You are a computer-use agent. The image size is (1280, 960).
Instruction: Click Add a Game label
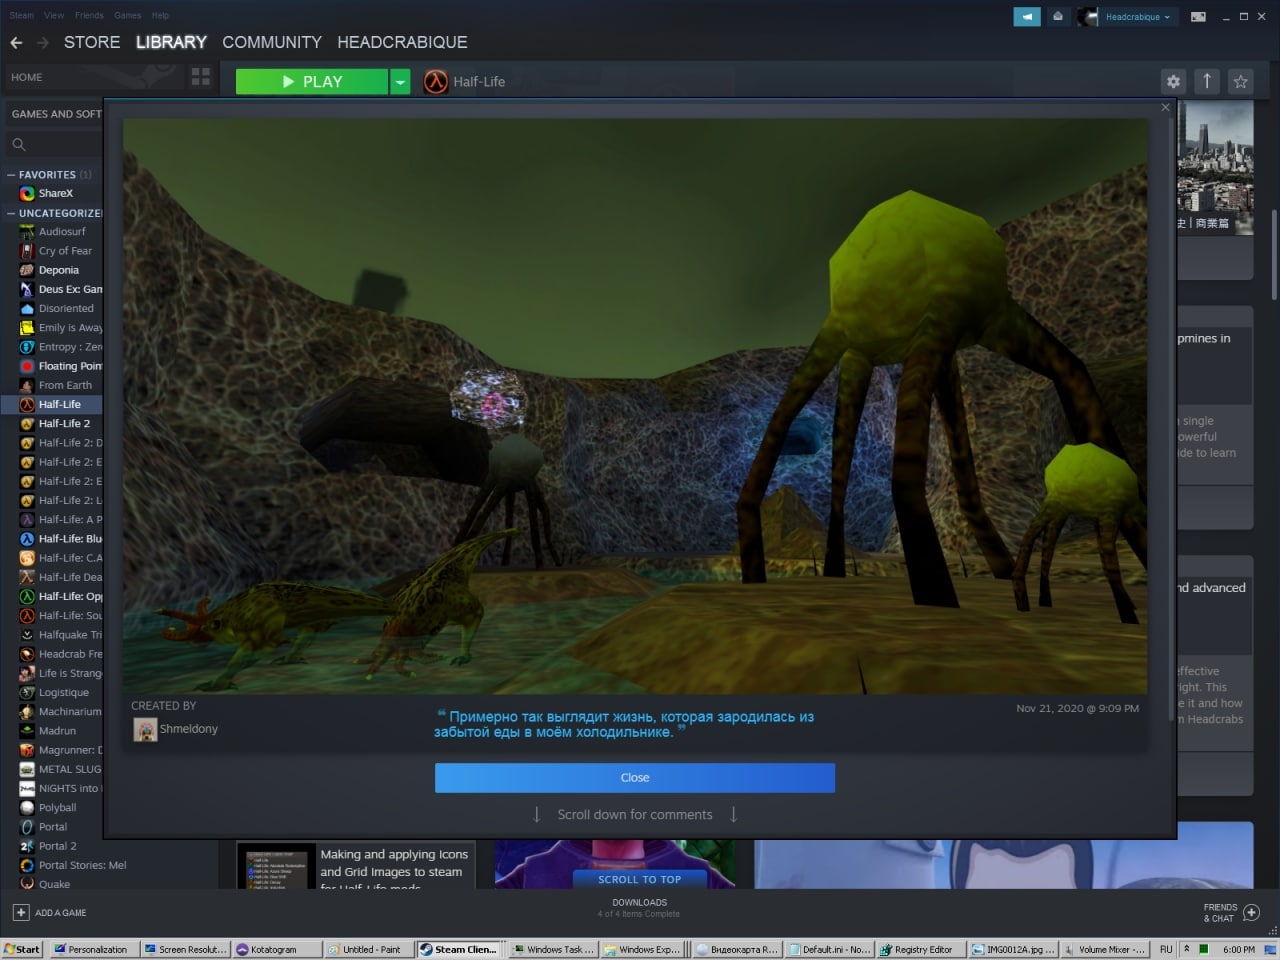[x=61, y=913]
